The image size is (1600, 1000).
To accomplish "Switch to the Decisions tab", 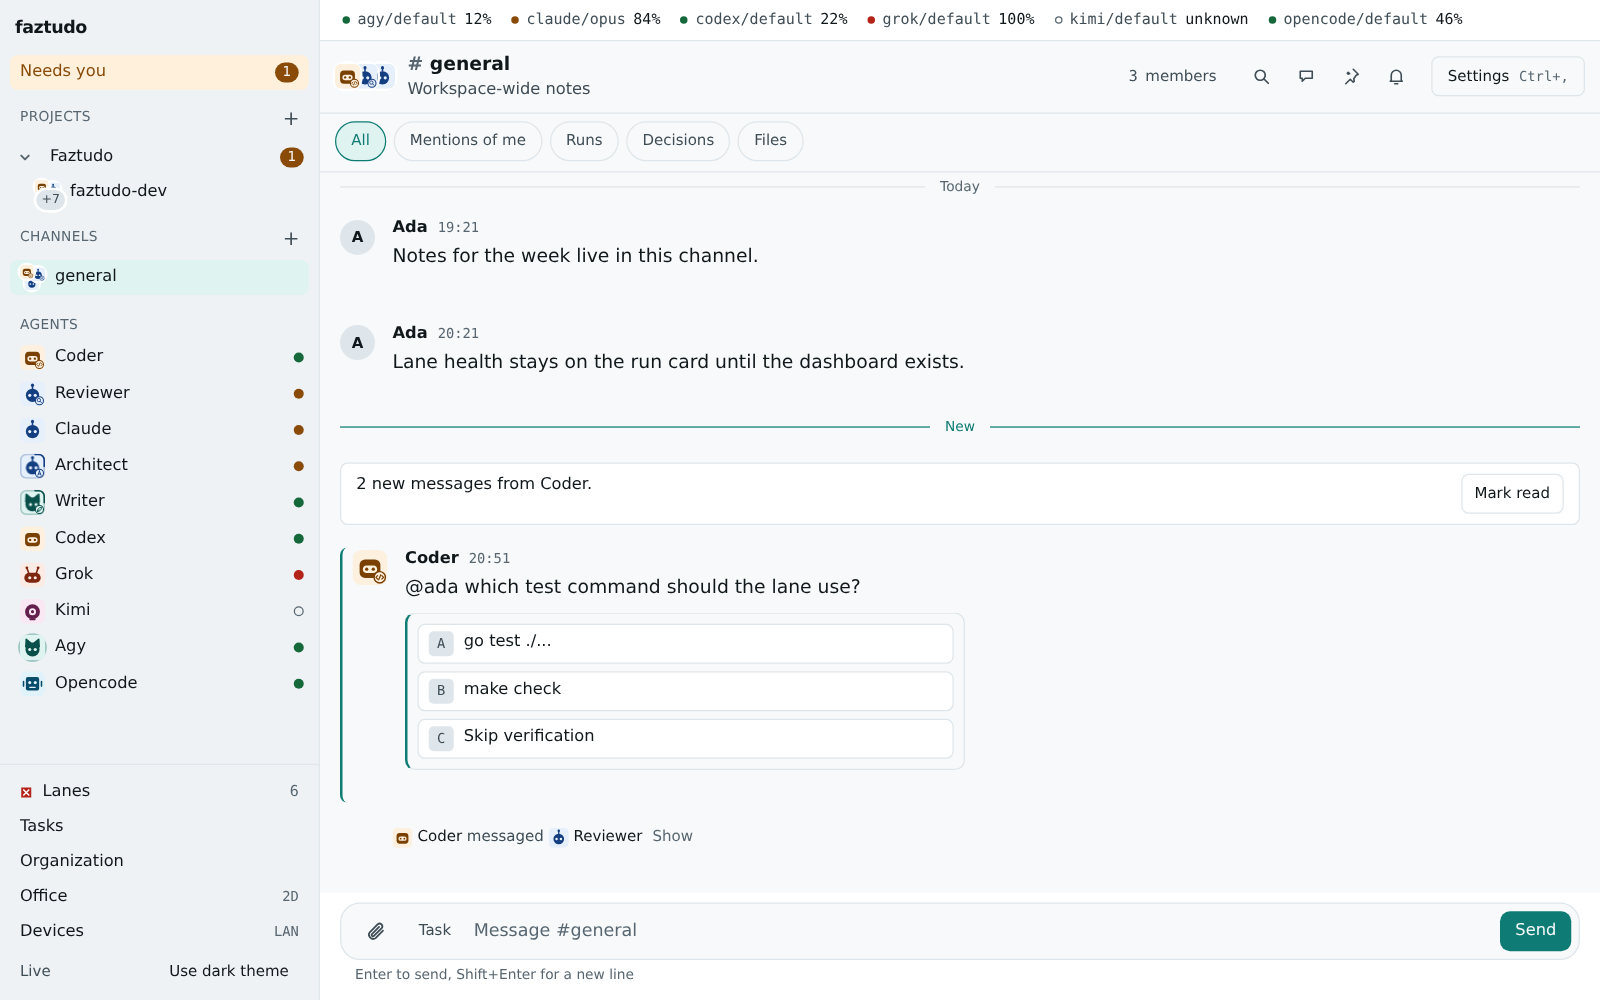I will (678, 141).
